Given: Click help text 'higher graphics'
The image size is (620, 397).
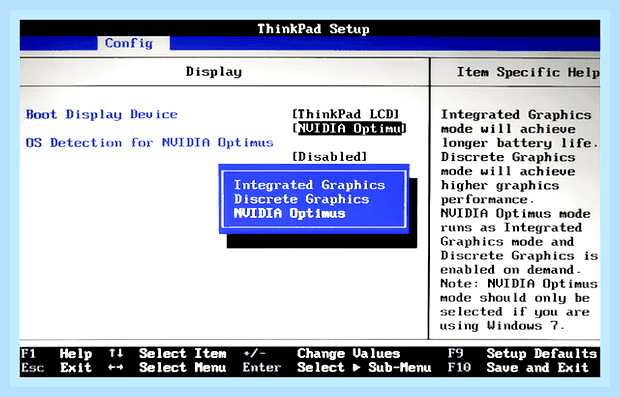Looking at the screenshot, I should 500,185.
